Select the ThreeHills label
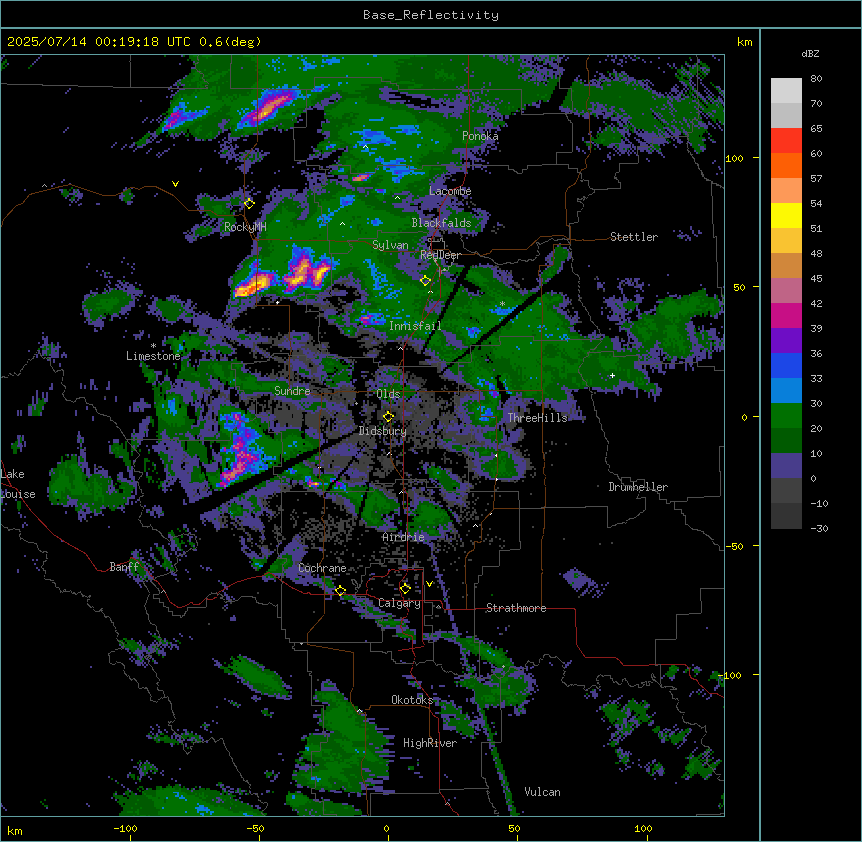862x842 pixels. 537,418
